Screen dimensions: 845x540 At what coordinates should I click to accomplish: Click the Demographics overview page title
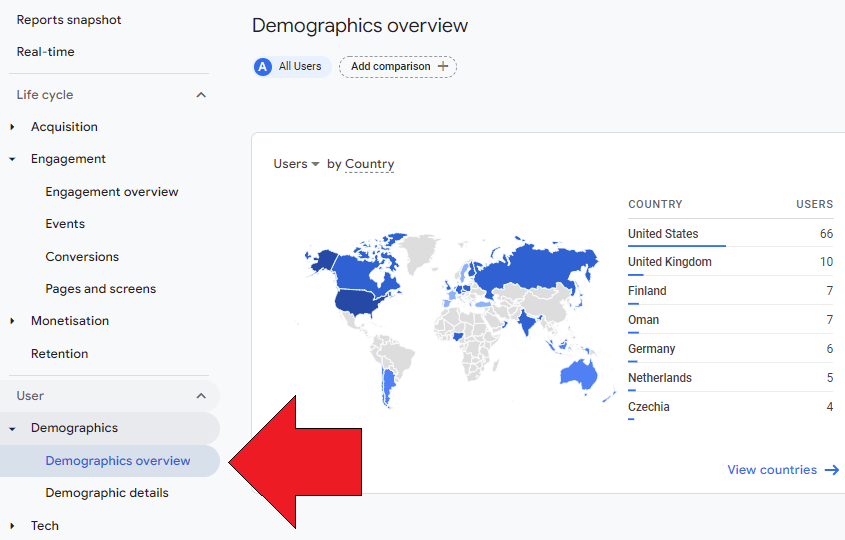[x=360, y=26]
